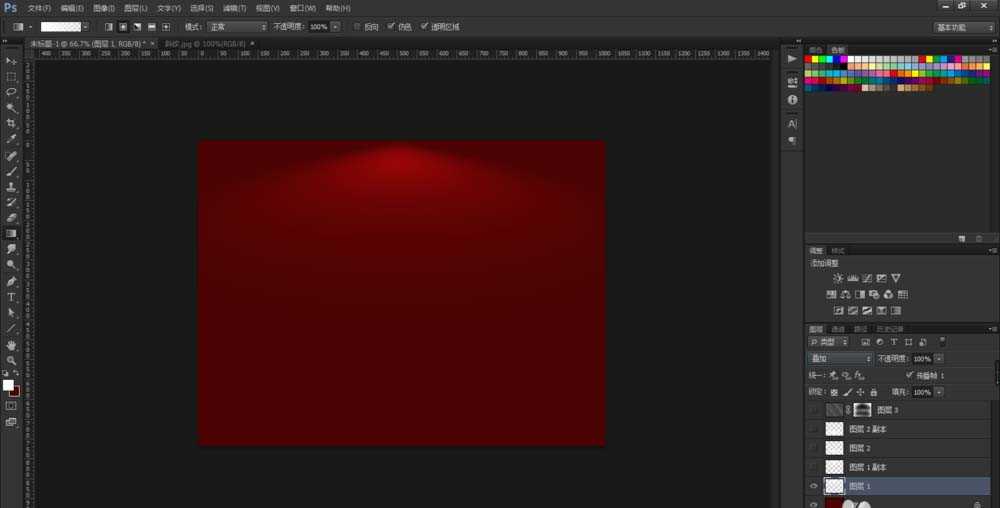
Task: Select the Eyedropper tool
Action: 11,139
